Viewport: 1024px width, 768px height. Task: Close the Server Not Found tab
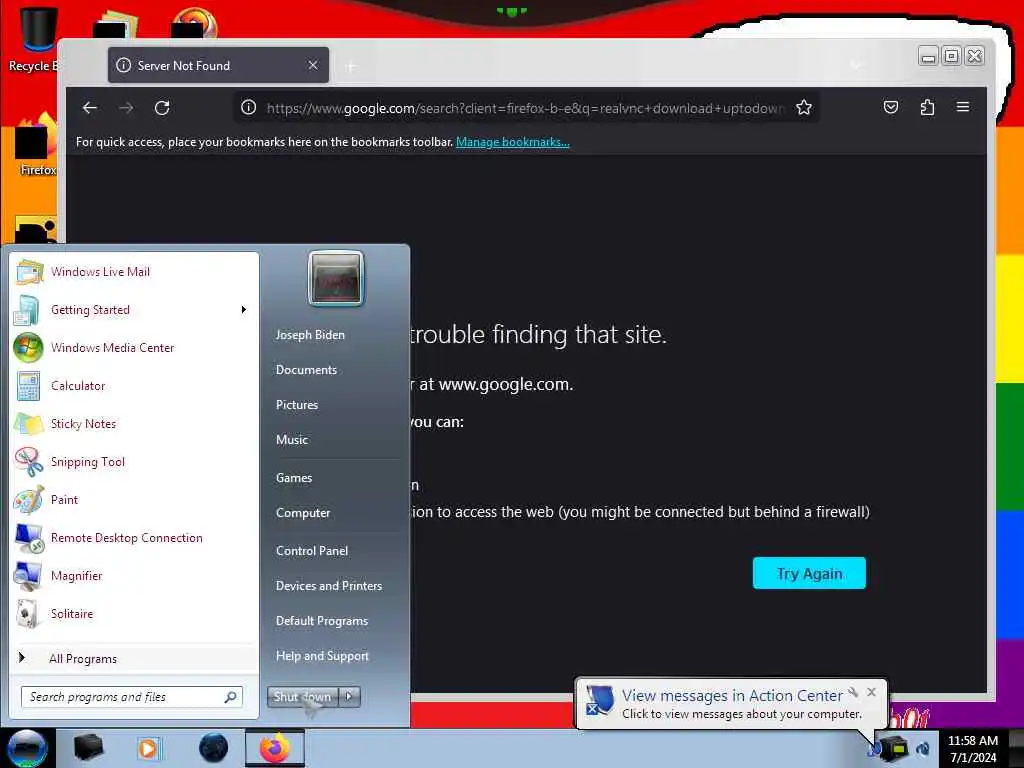click(x=313, y=65)
